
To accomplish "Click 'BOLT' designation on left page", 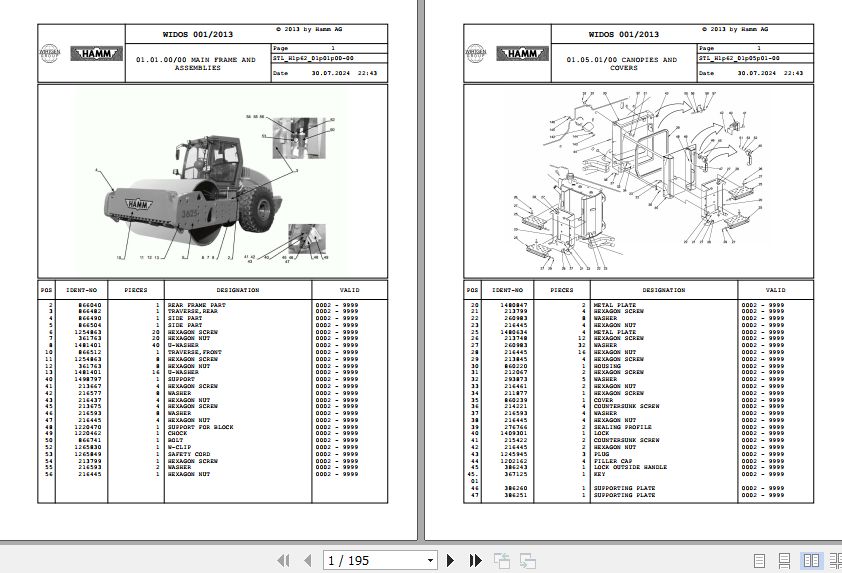I will tap(175, 440).
